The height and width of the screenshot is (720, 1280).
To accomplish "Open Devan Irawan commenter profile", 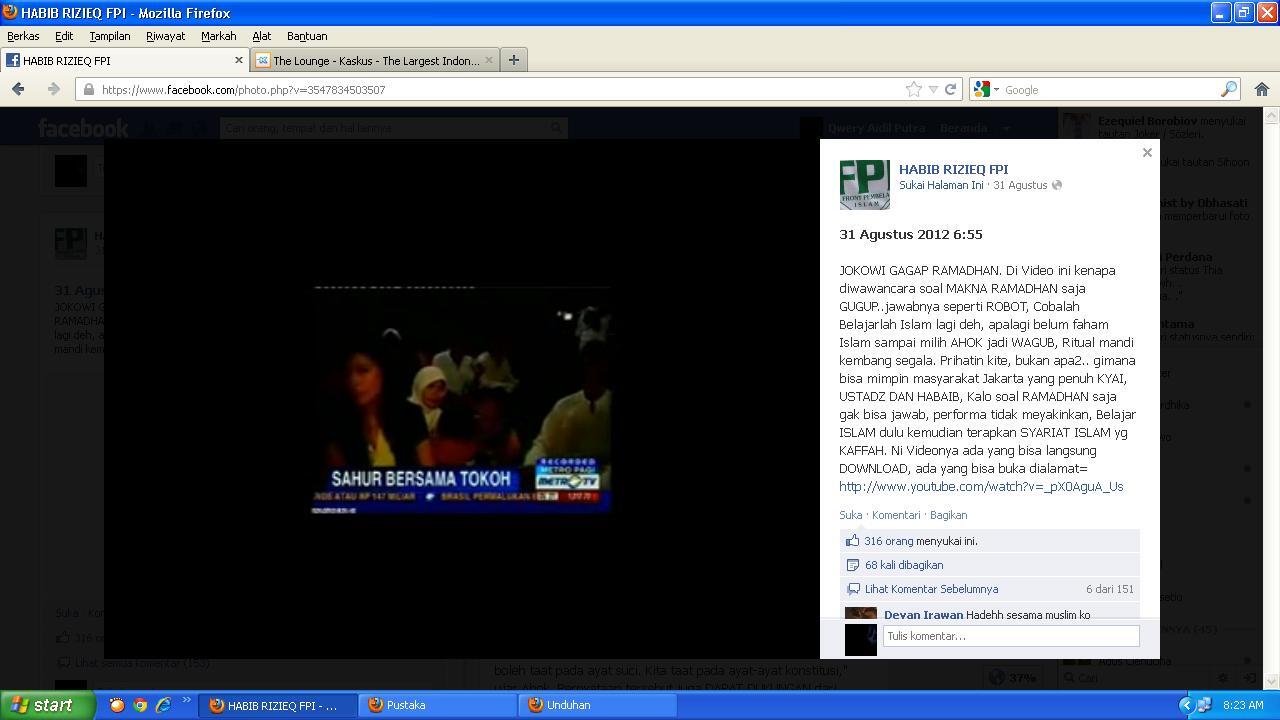I will (923, 615).
